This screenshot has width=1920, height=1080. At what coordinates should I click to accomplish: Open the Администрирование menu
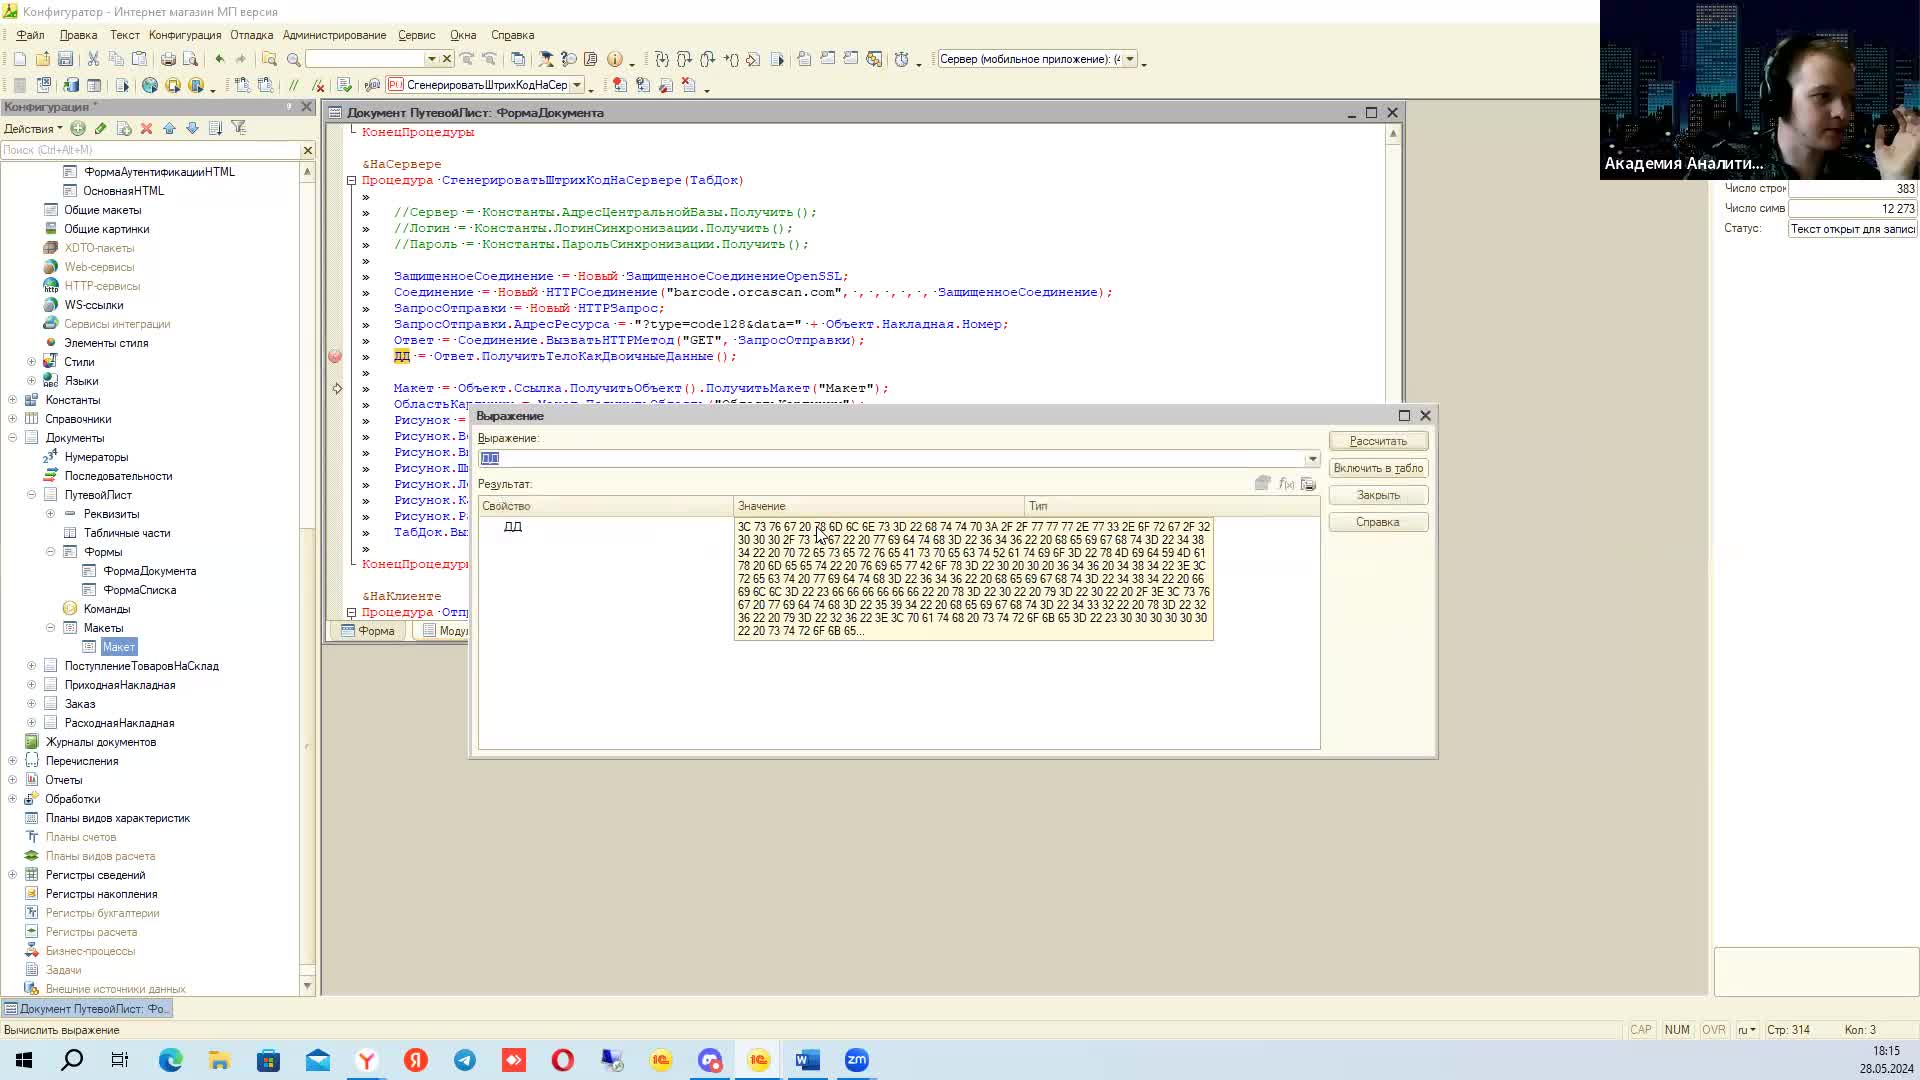point(334,35)
